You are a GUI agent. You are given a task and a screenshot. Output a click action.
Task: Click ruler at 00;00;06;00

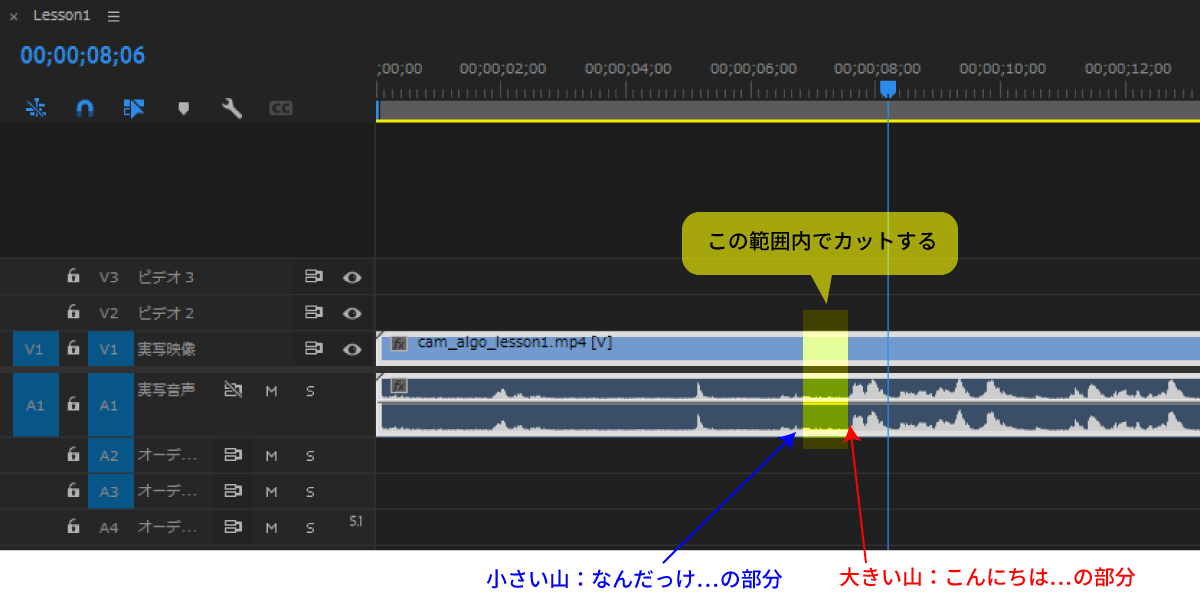(753, 69)
